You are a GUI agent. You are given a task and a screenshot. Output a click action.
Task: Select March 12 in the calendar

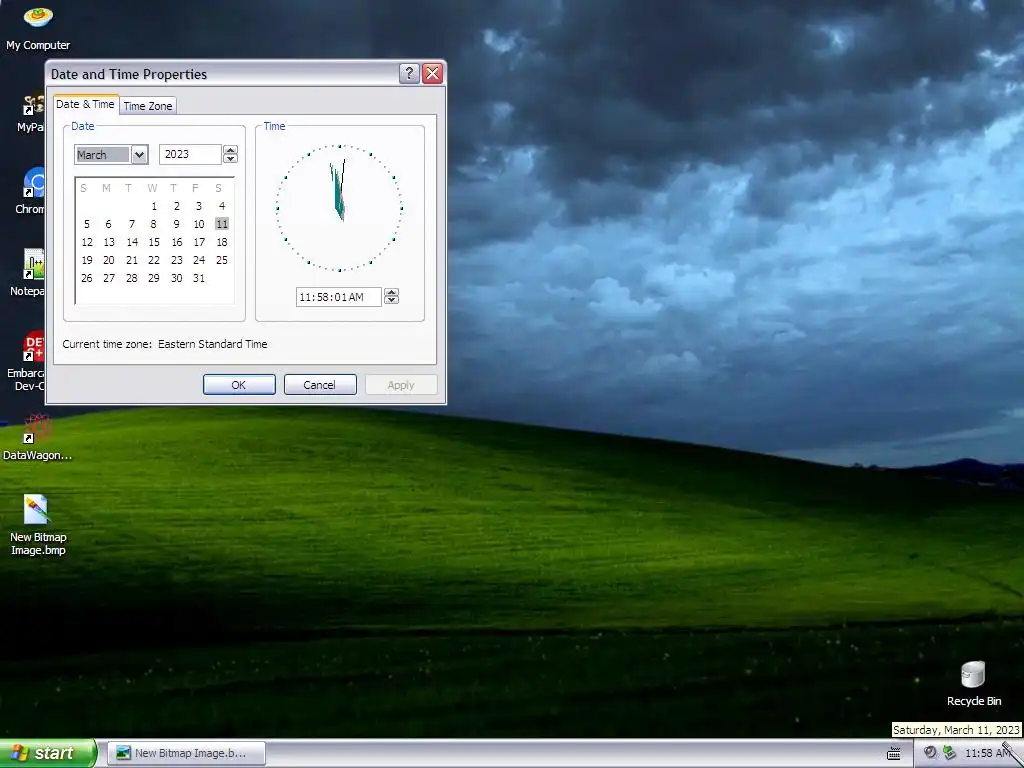86,242
